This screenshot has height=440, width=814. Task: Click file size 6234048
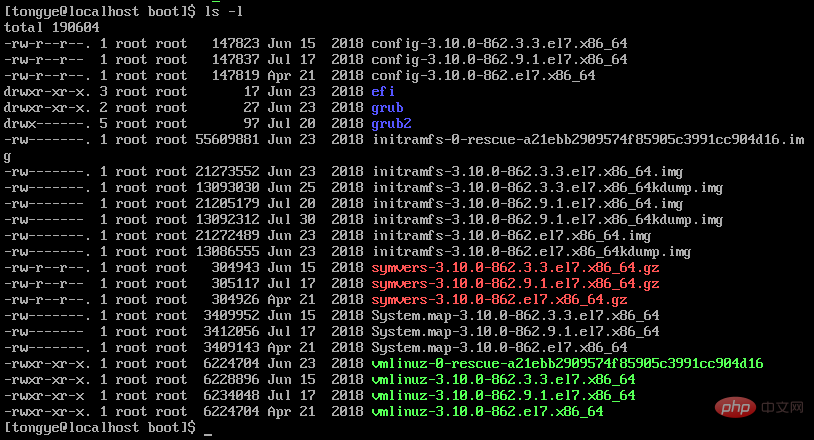coord(232,396)
